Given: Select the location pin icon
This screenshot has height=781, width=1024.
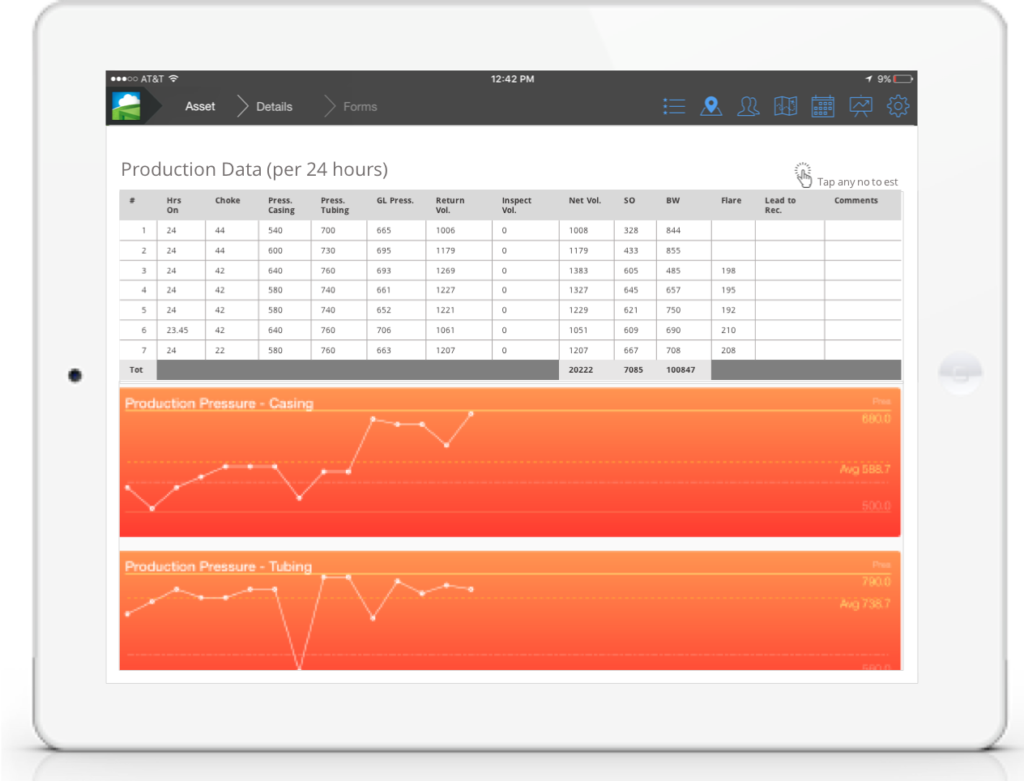Looking at the screenshot, I should [711, 105].
